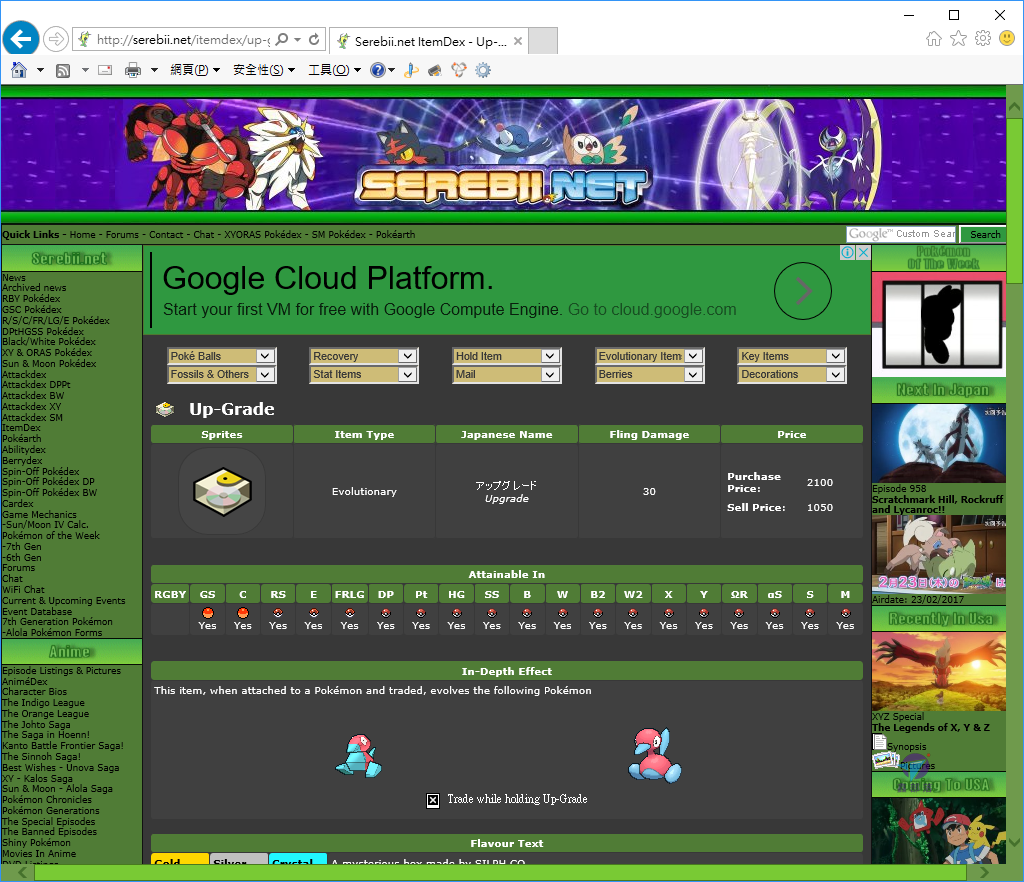
Task: Open the 工具(O) menu
Action: (334, 70)
